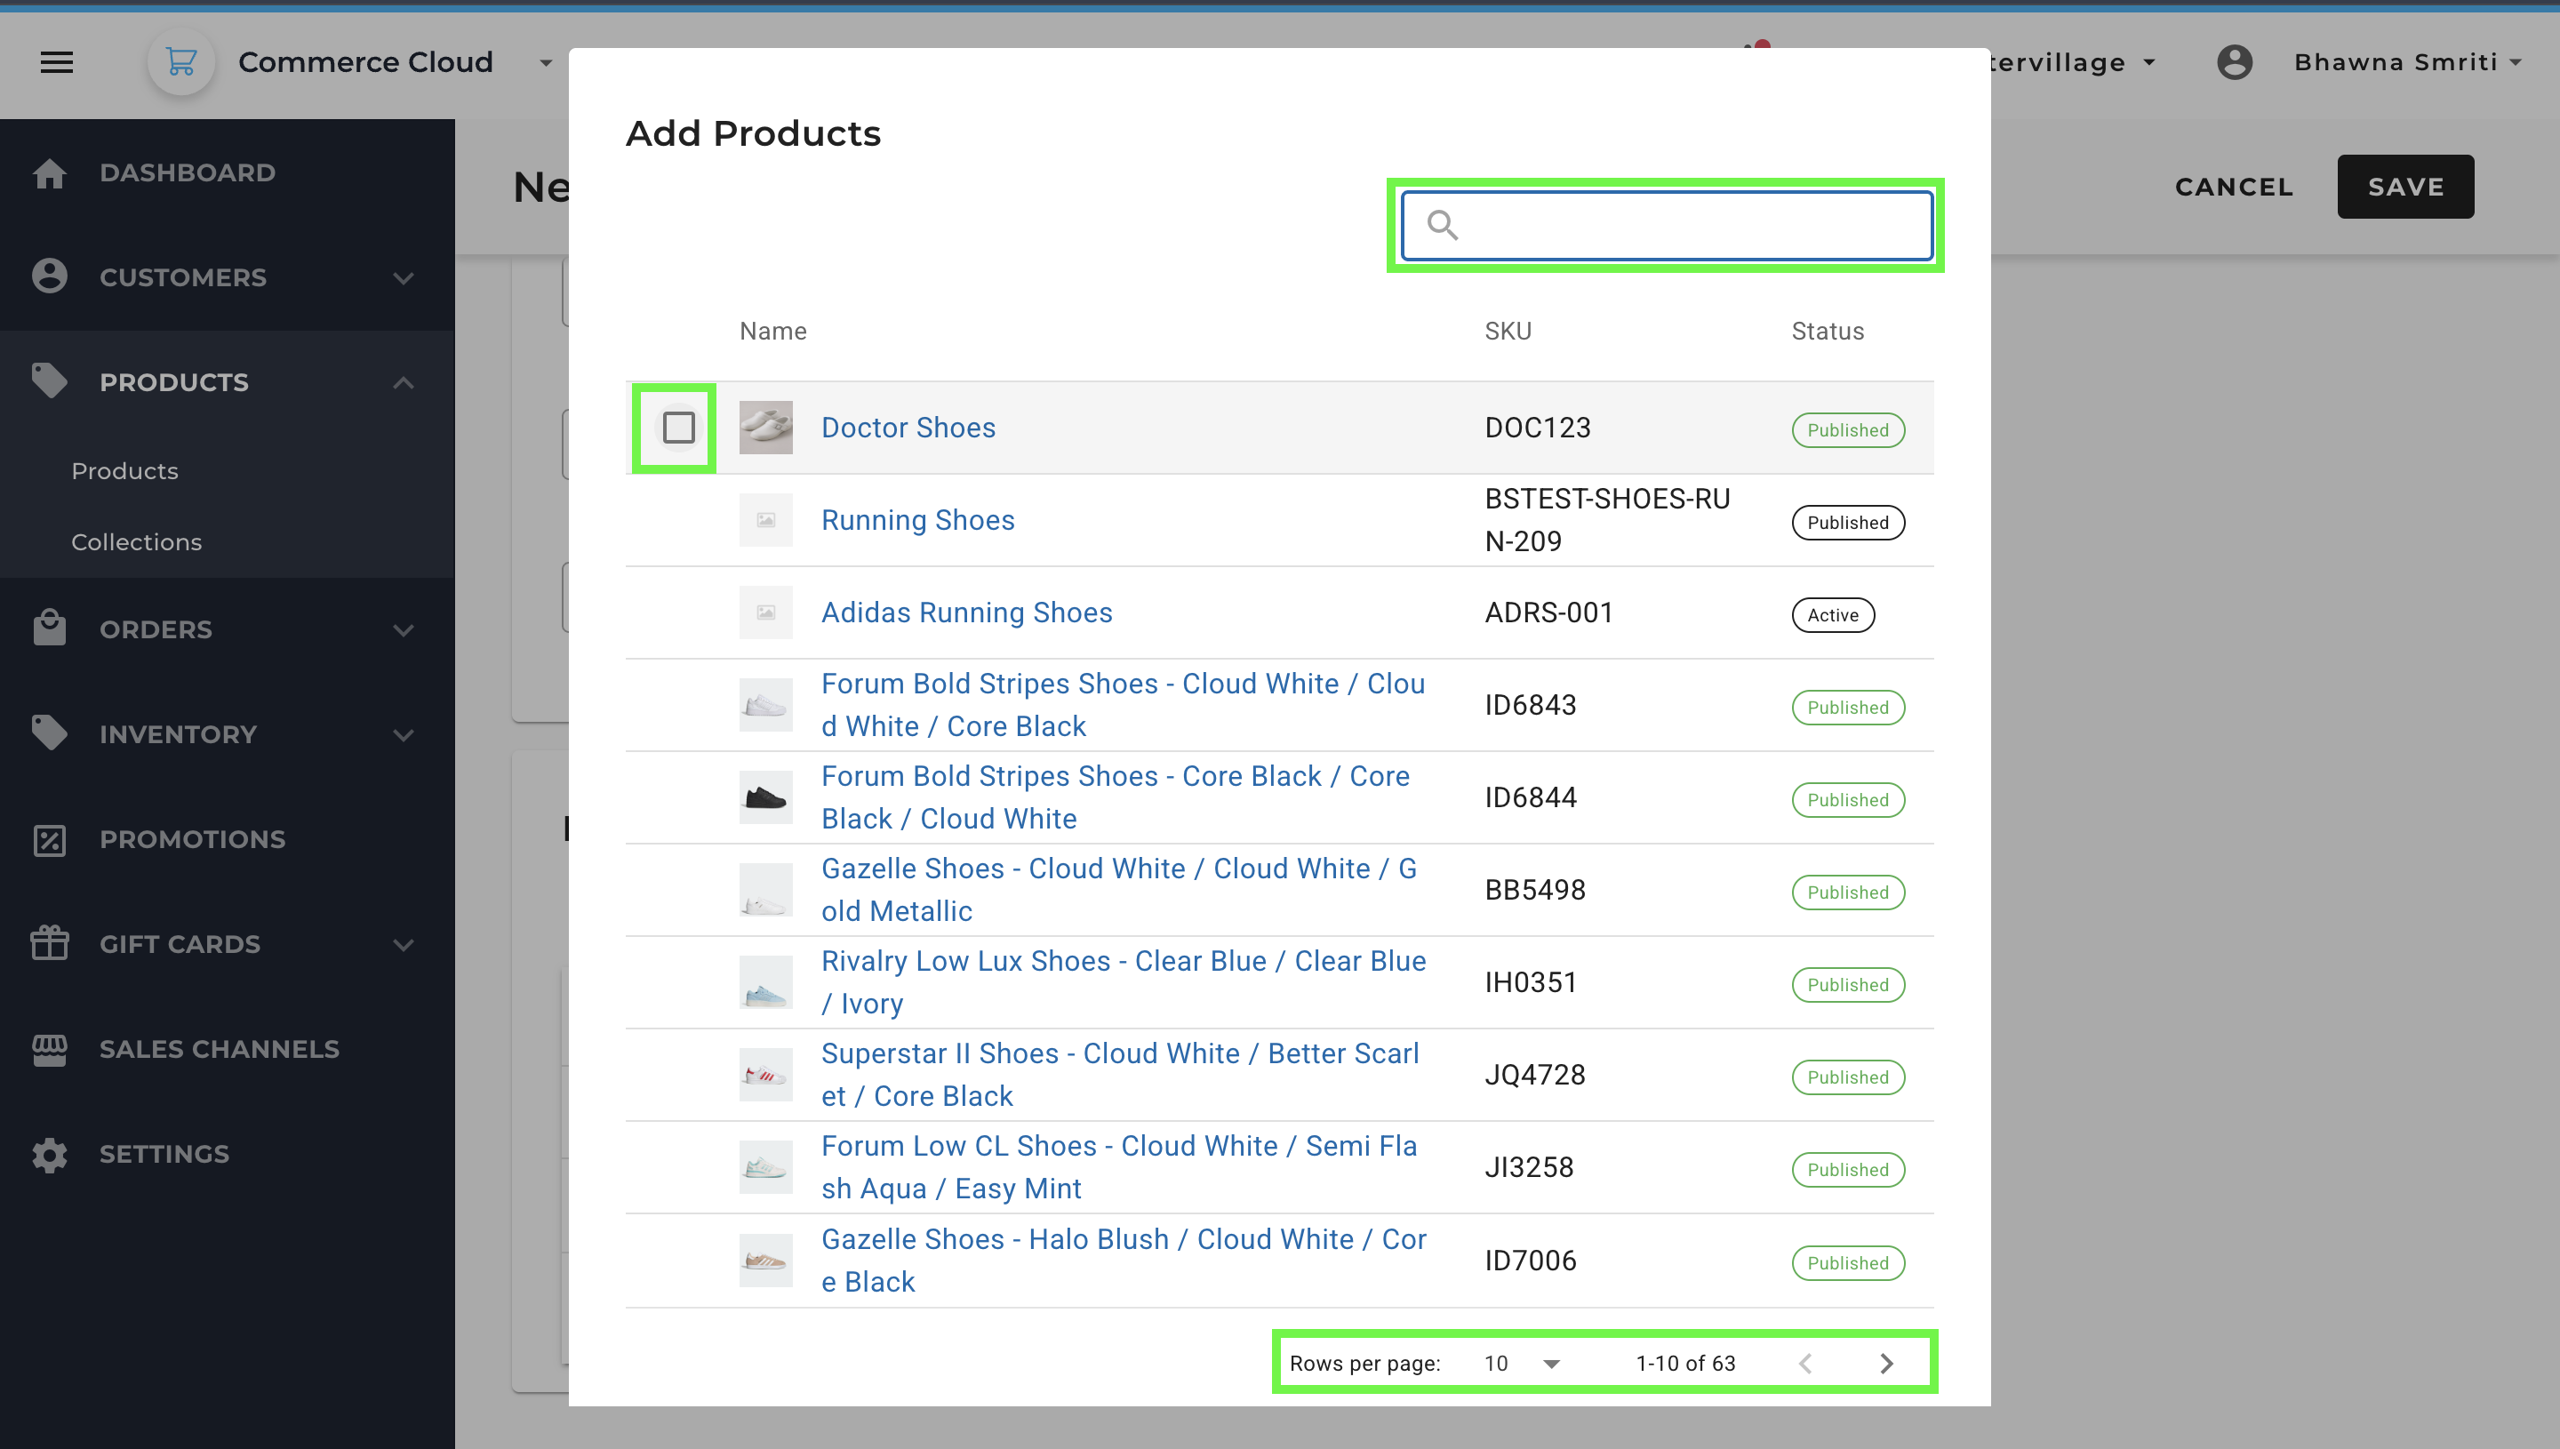2560x1449 pixels.
Task: Click the Promotions percent icon in sidebar
Action: [x=49, y=840]
